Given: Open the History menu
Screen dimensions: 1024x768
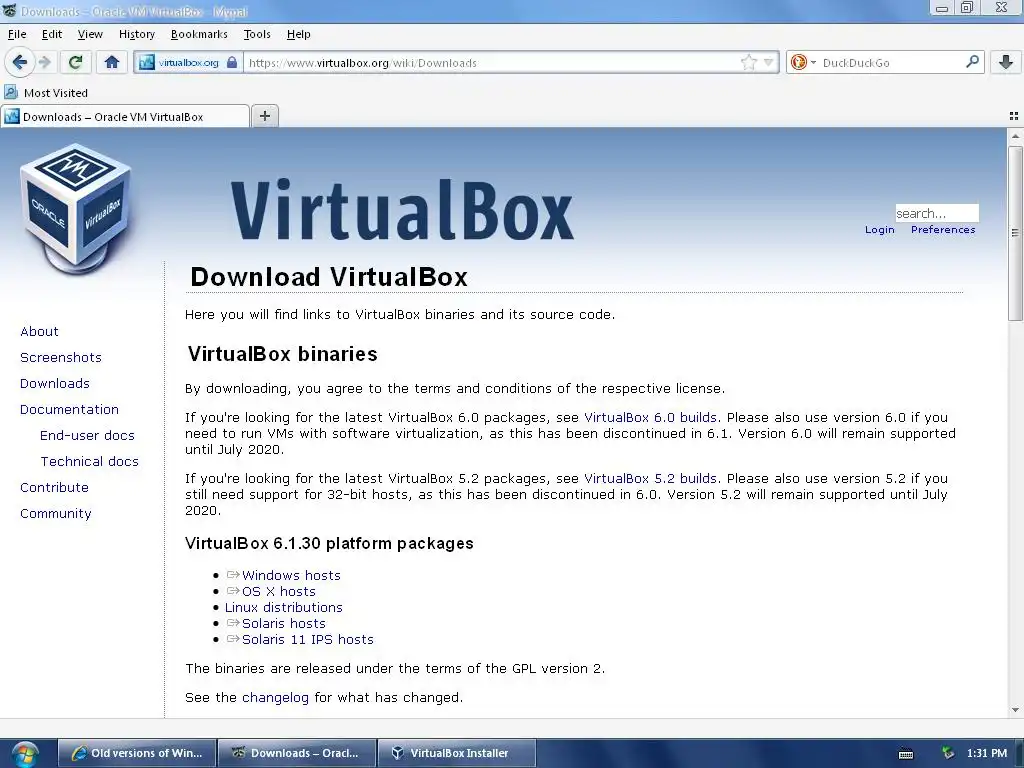Looking at the screenshot, I should pyautogui.click(x=136, y=34).
